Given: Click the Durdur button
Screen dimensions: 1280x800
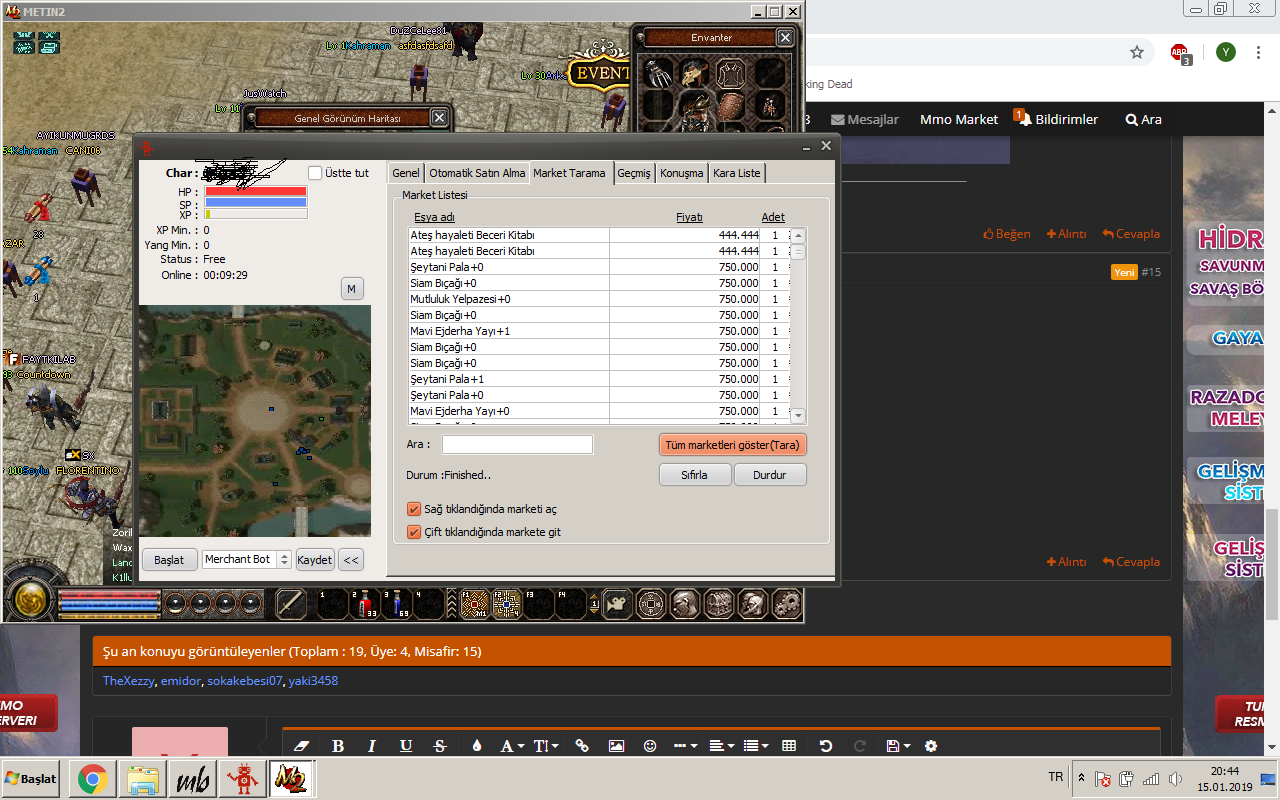Looking at the screenshot, I should tap(770, 475).
